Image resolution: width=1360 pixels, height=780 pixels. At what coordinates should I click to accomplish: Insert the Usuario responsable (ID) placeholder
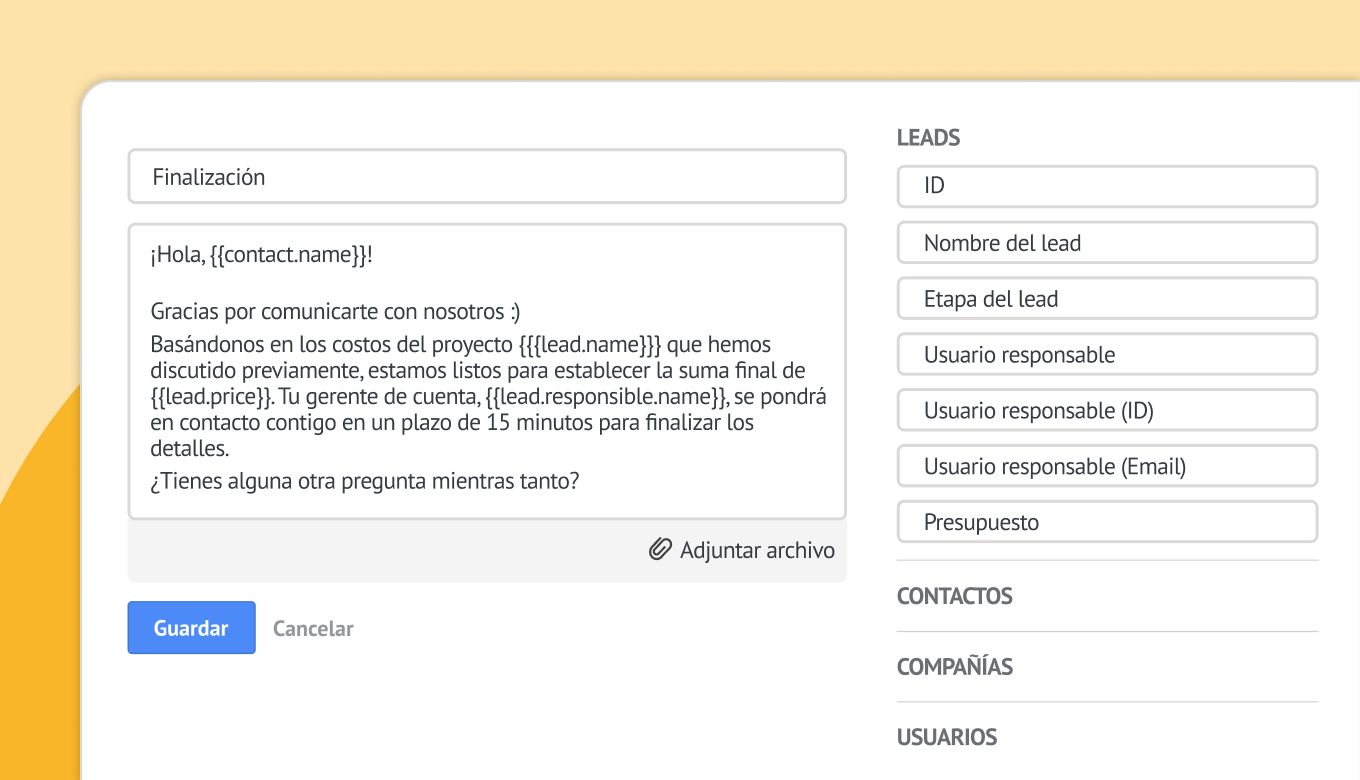[x=1107, y=411]
